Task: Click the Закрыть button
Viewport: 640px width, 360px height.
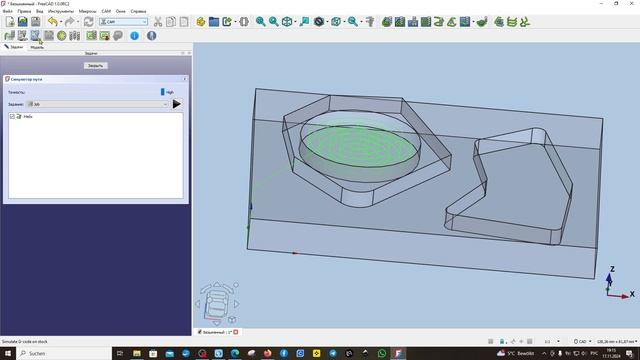Action: pos(96,66)
